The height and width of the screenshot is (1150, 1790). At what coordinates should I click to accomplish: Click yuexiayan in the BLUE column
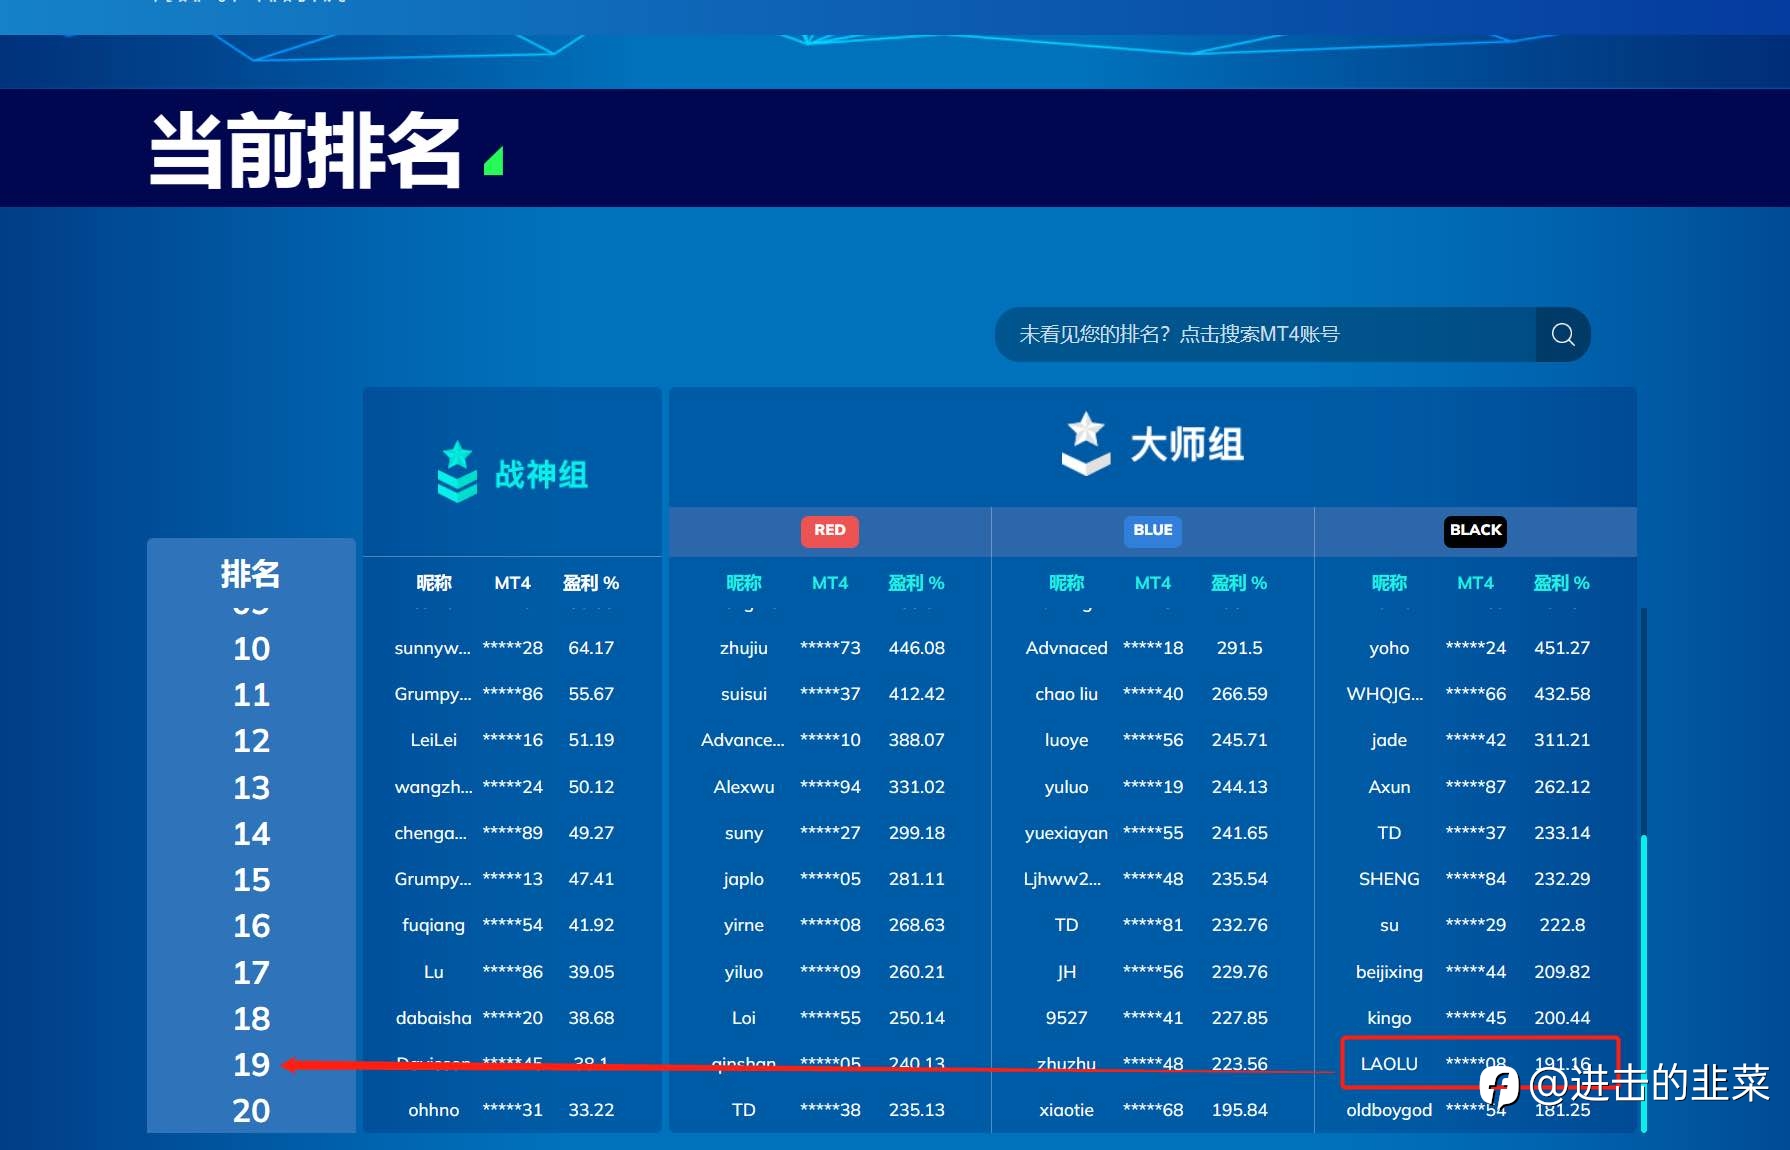(x=1067, y=833)
